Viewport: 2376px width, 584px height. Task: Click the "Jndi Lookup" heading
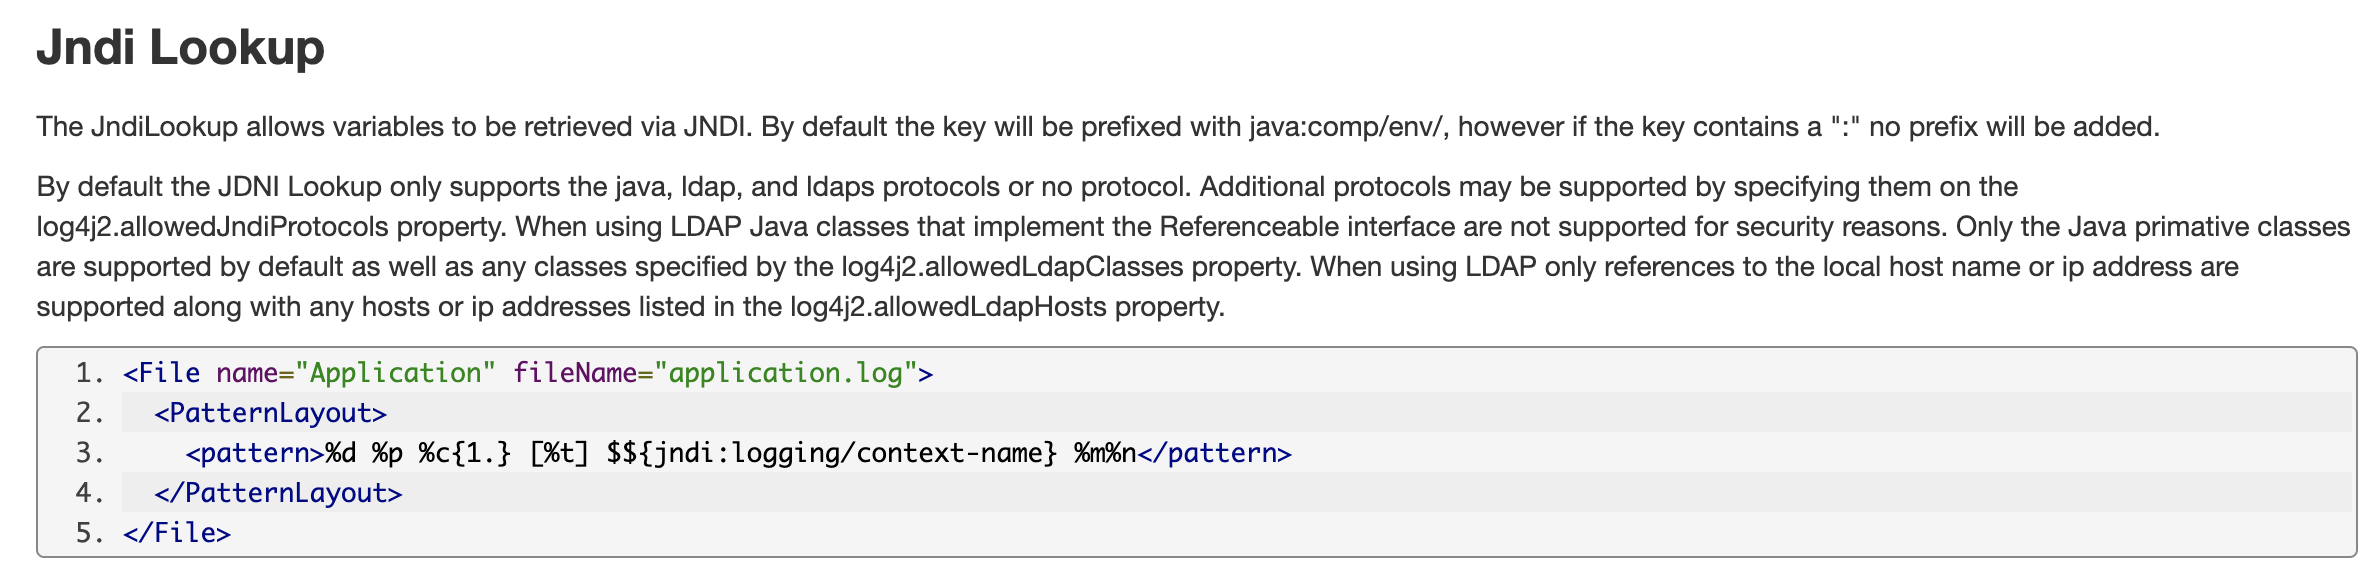click(180, 48)
